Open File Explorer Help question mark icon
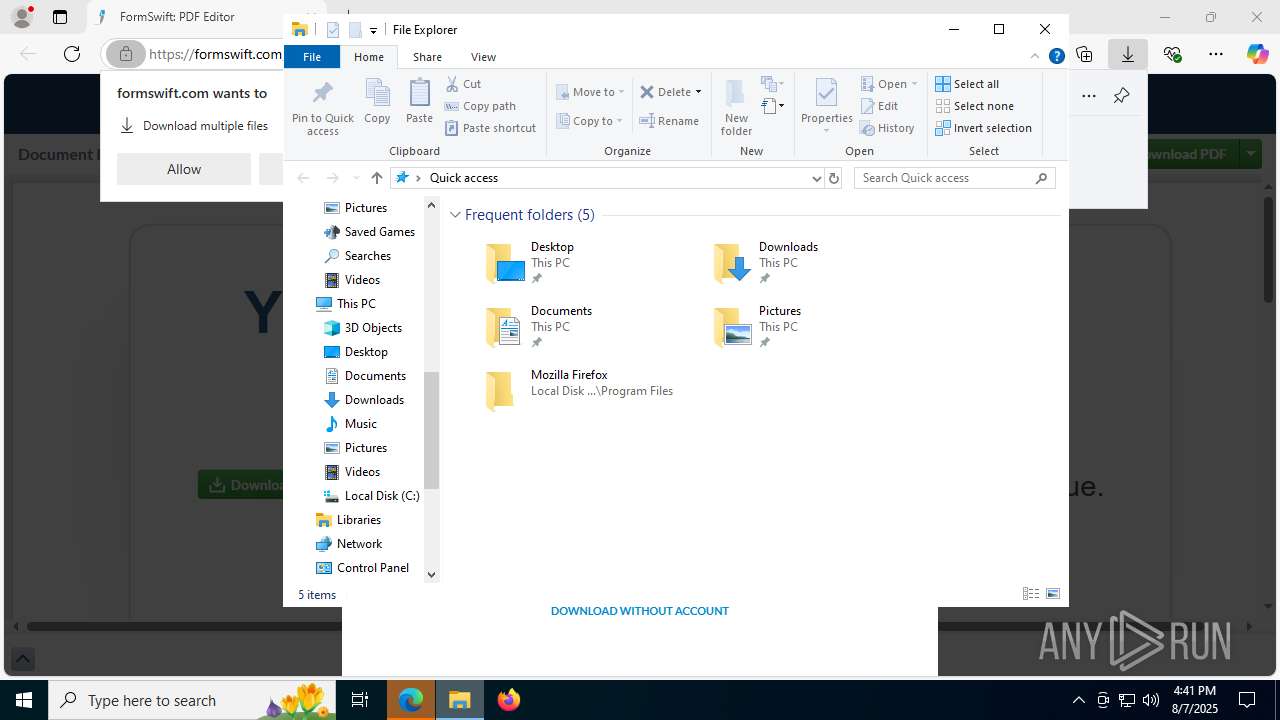 [1056, 57]
